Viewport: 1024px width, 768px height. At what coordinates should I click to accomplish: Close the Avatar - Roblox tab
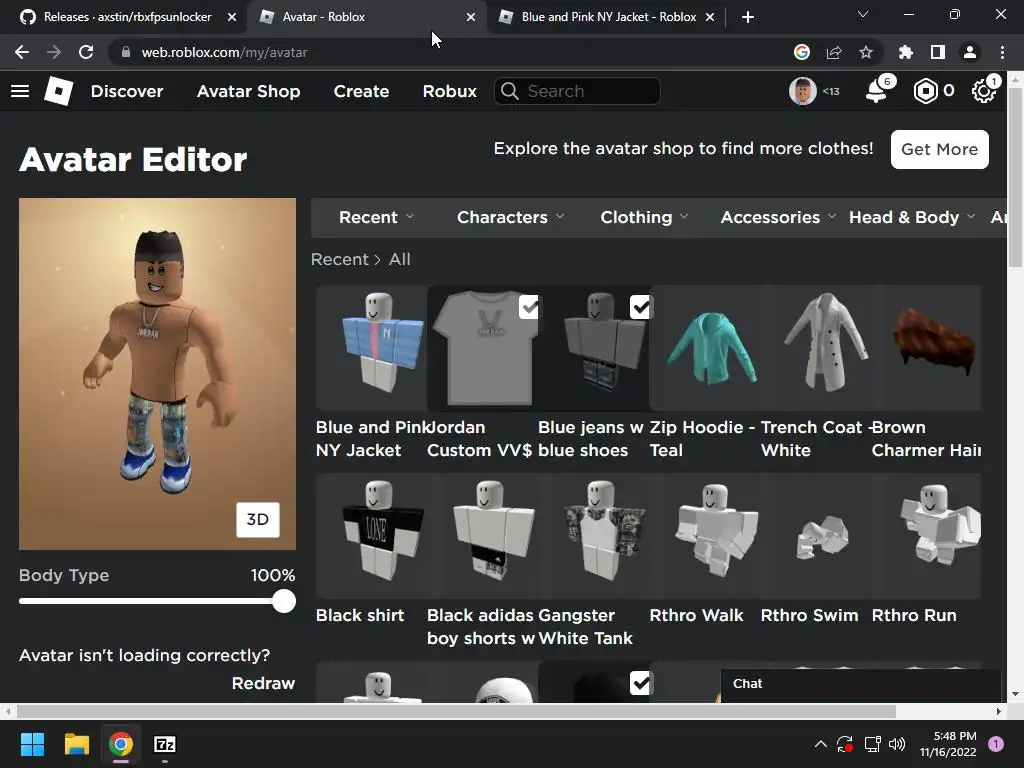(471, 17)
